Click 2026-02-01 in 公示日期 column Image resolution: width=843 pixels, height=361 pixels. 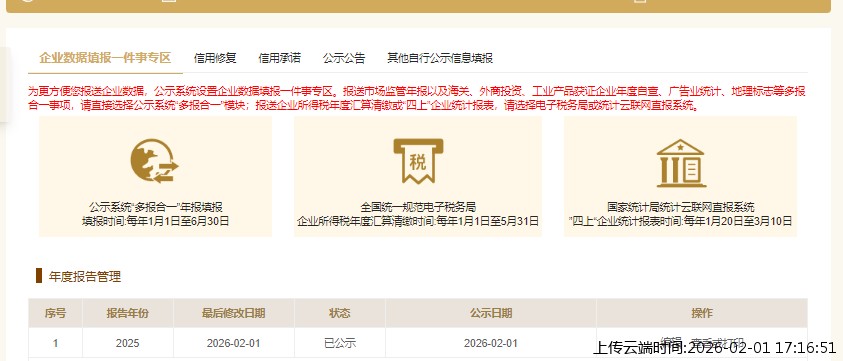click(491, 343)
